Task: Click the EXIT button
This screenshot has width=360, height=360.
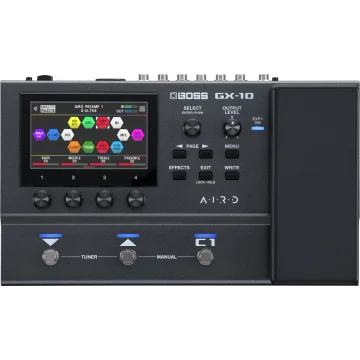Action: pos(206,175)
